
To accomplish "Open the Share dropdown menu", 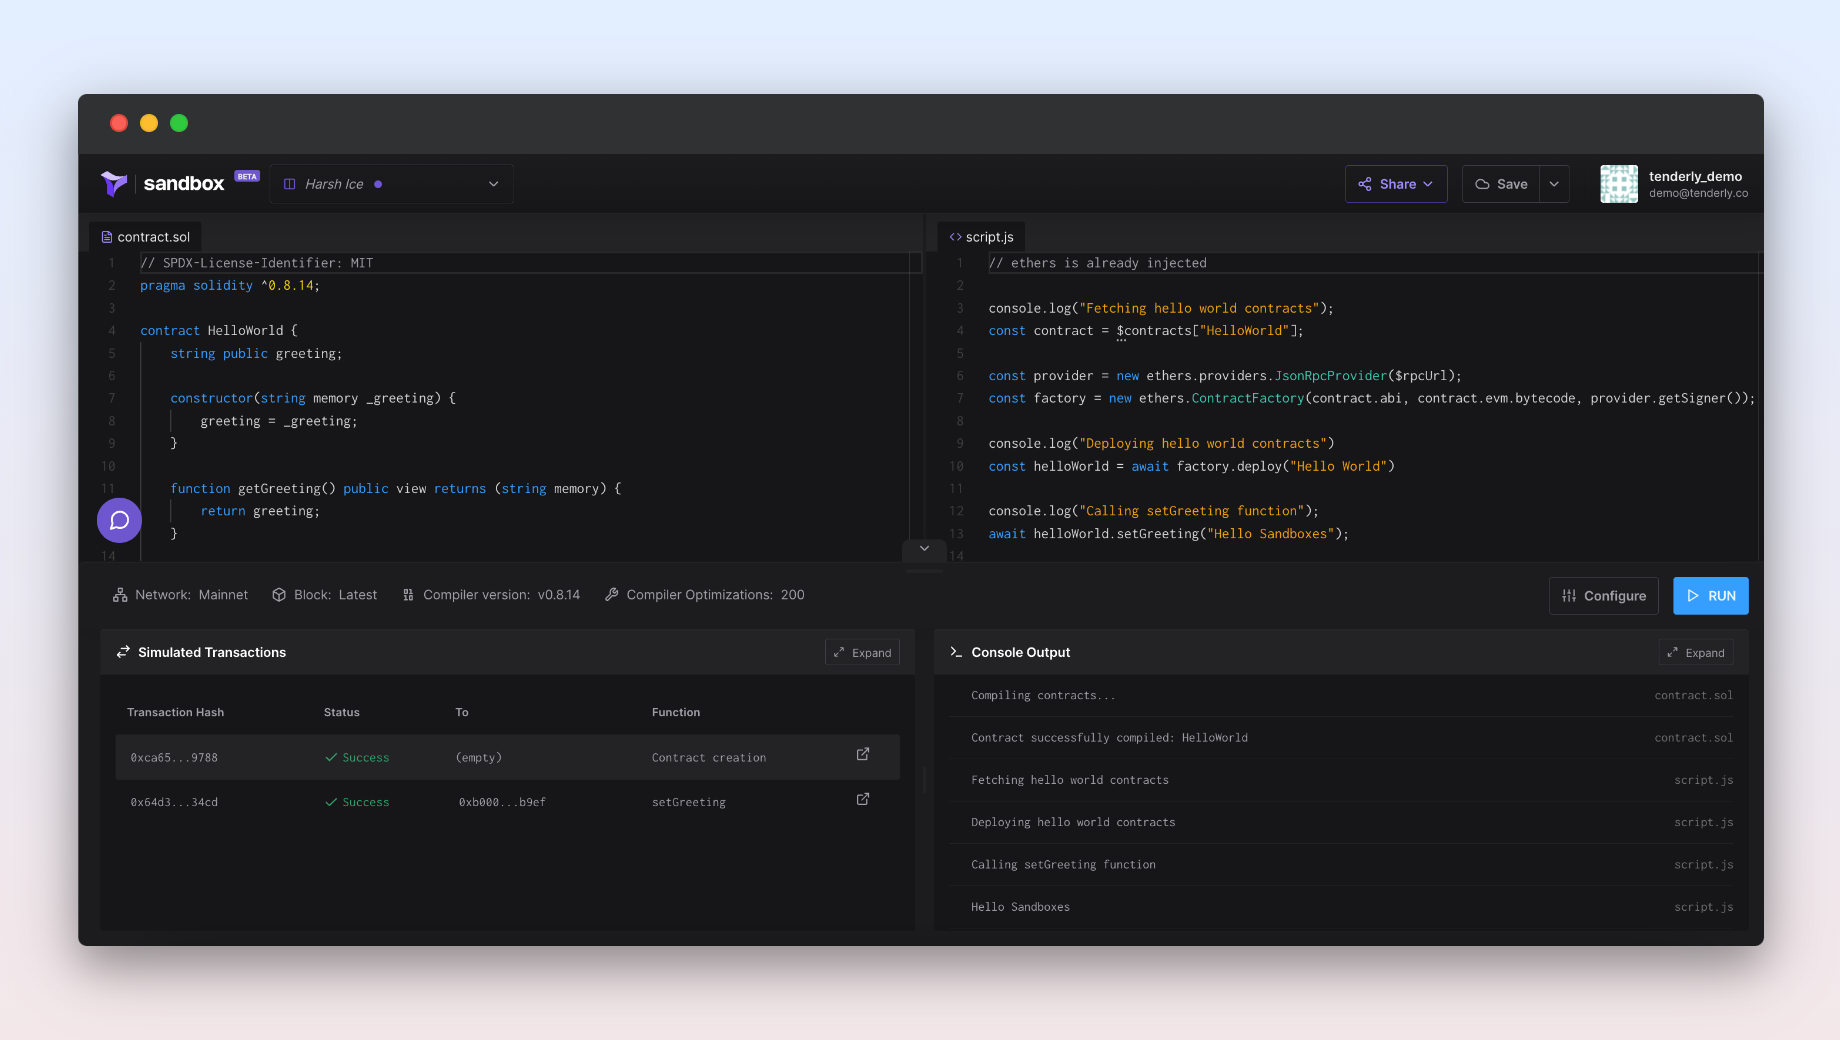I will tap(1396, 184).
